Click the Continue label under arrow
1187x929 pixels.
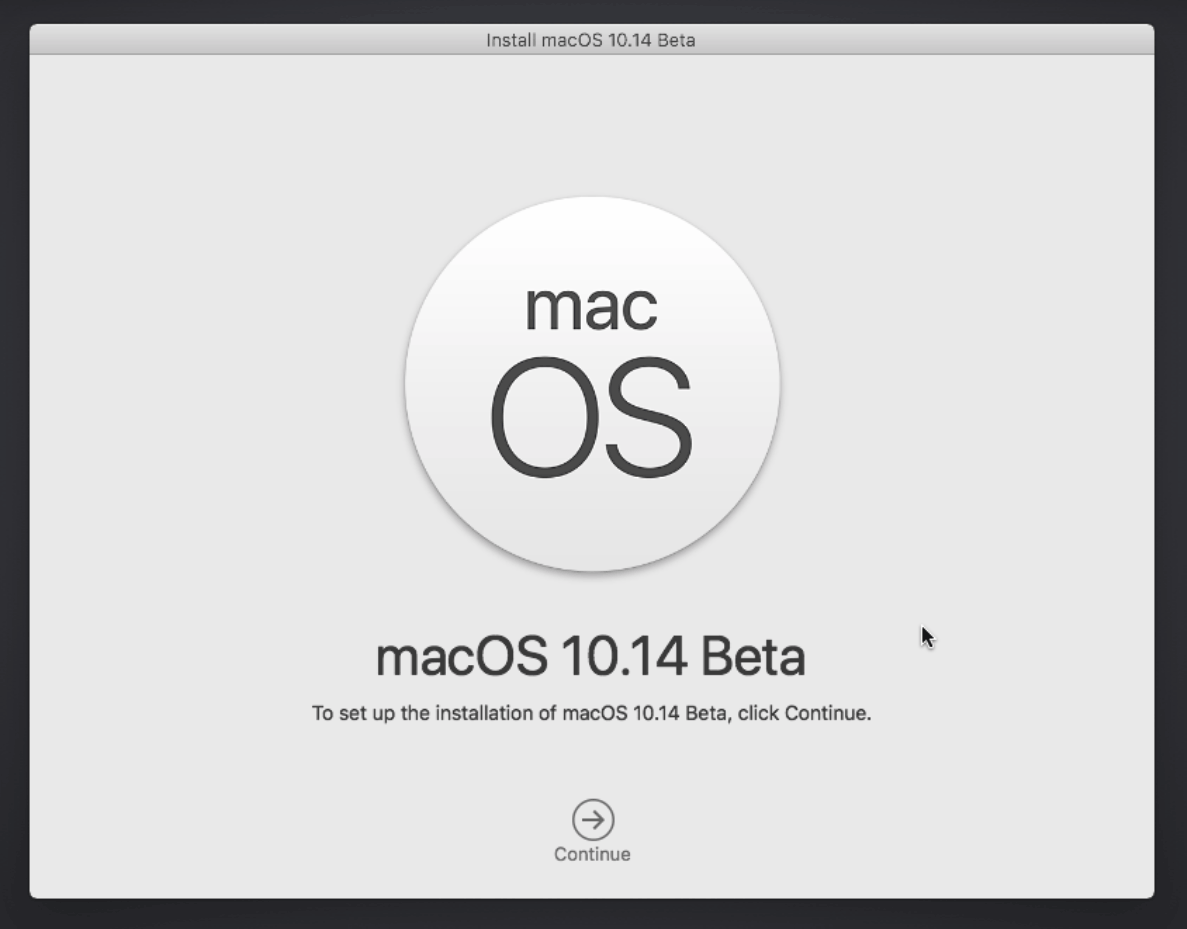pos(592,854)
